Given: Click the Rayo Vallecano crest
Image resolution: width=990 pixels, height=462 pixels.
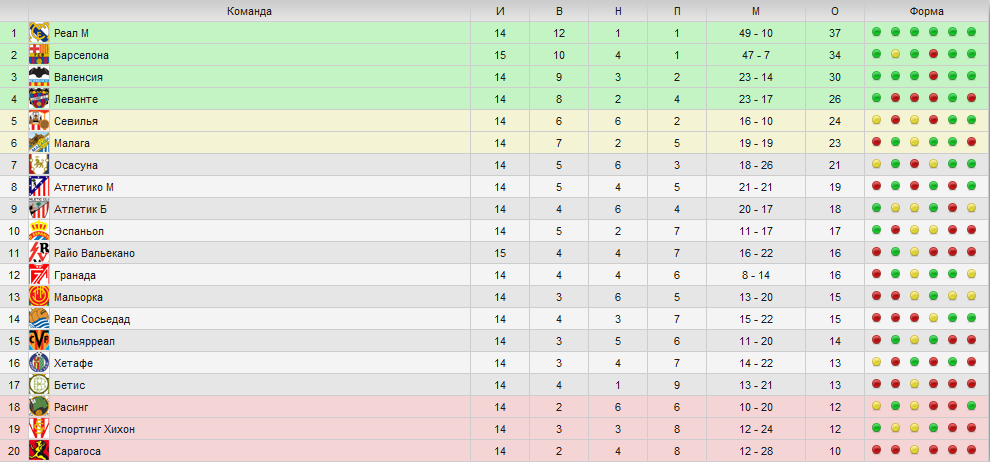Looking at the screenshot, I should coord(39,253).
